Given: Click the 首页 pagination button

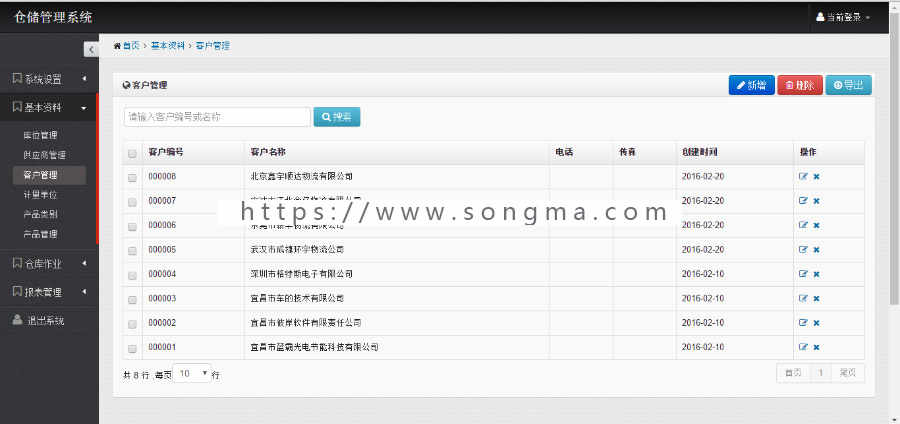Looking at the screenshot, I should point(793,373).
